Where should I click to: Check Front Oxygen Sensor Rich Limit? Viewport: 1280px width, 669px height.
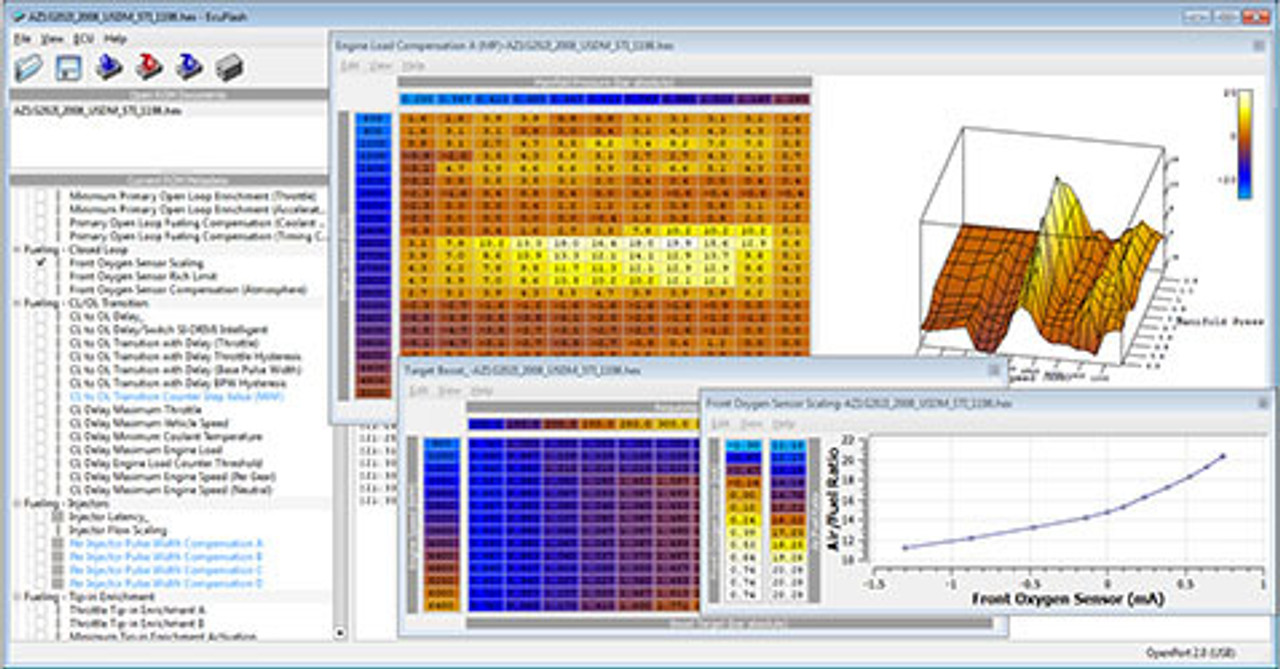click(x=41, y=276)
